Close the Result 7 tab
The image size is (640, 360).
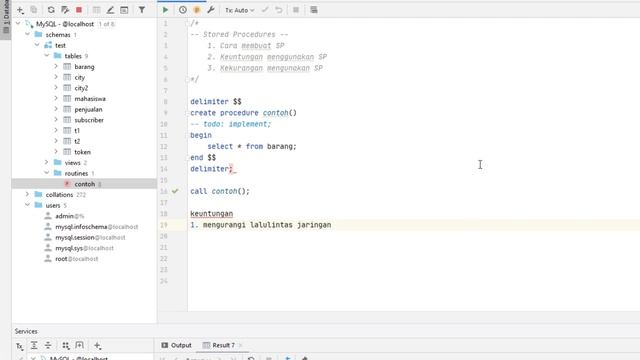[x=241, y=345]
